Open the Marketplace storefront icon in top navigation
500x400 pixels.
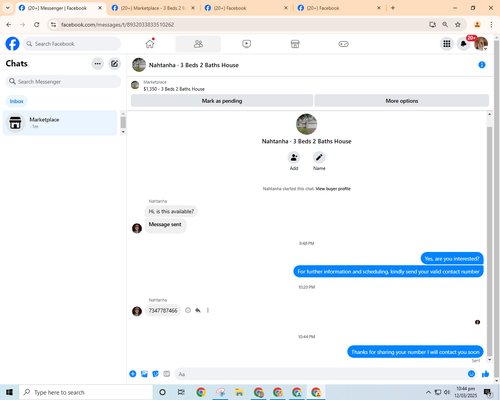[295, 44]
